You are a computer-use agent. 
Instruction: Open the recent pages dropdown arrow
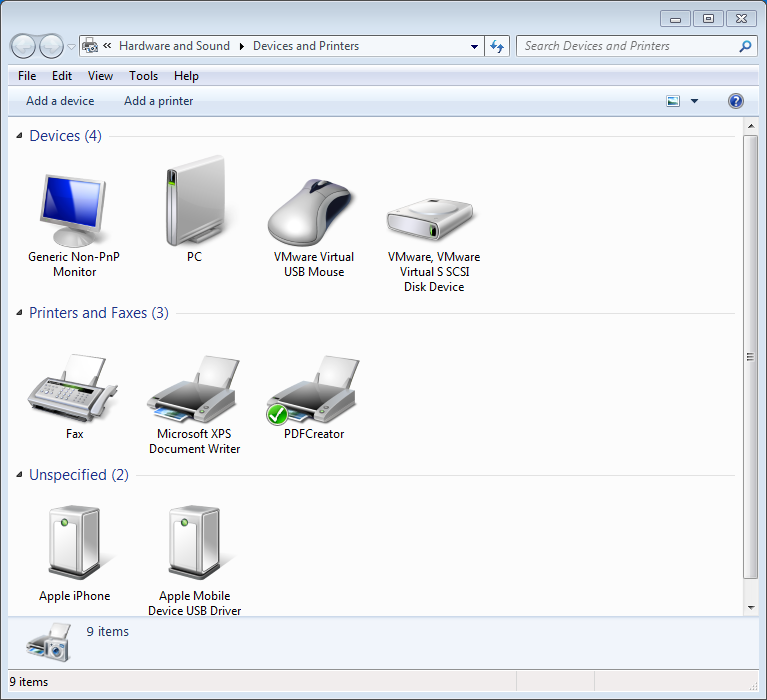click(x=71, y=46)
